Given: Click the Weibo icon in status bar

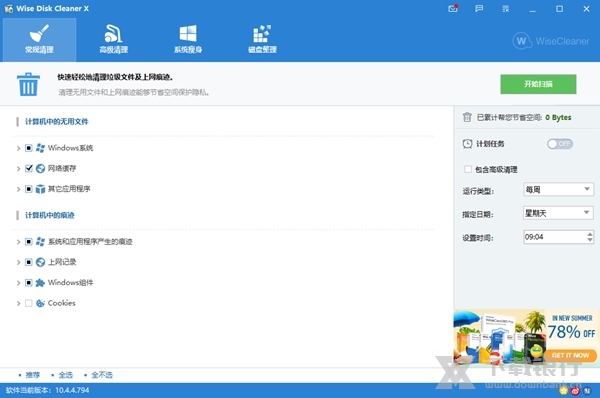Looking at the screenshot, I should coord(575,390).
